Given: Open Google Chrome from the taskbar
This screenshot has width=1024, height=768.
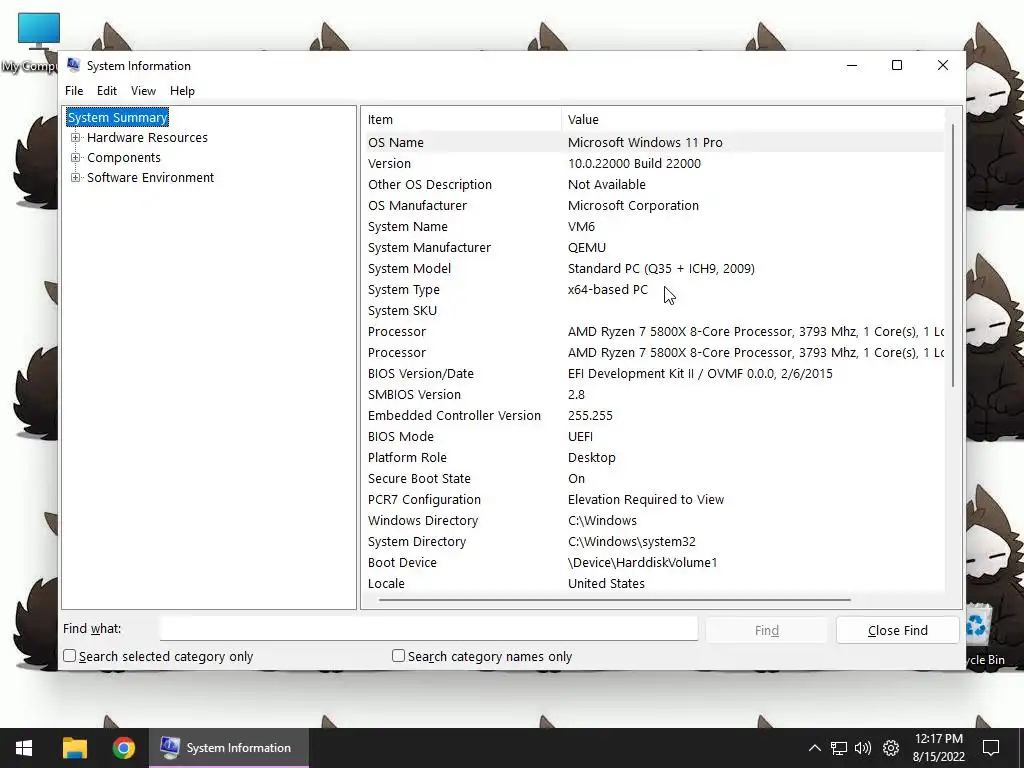Looking at the screenshot, I should tap(123, 748).
